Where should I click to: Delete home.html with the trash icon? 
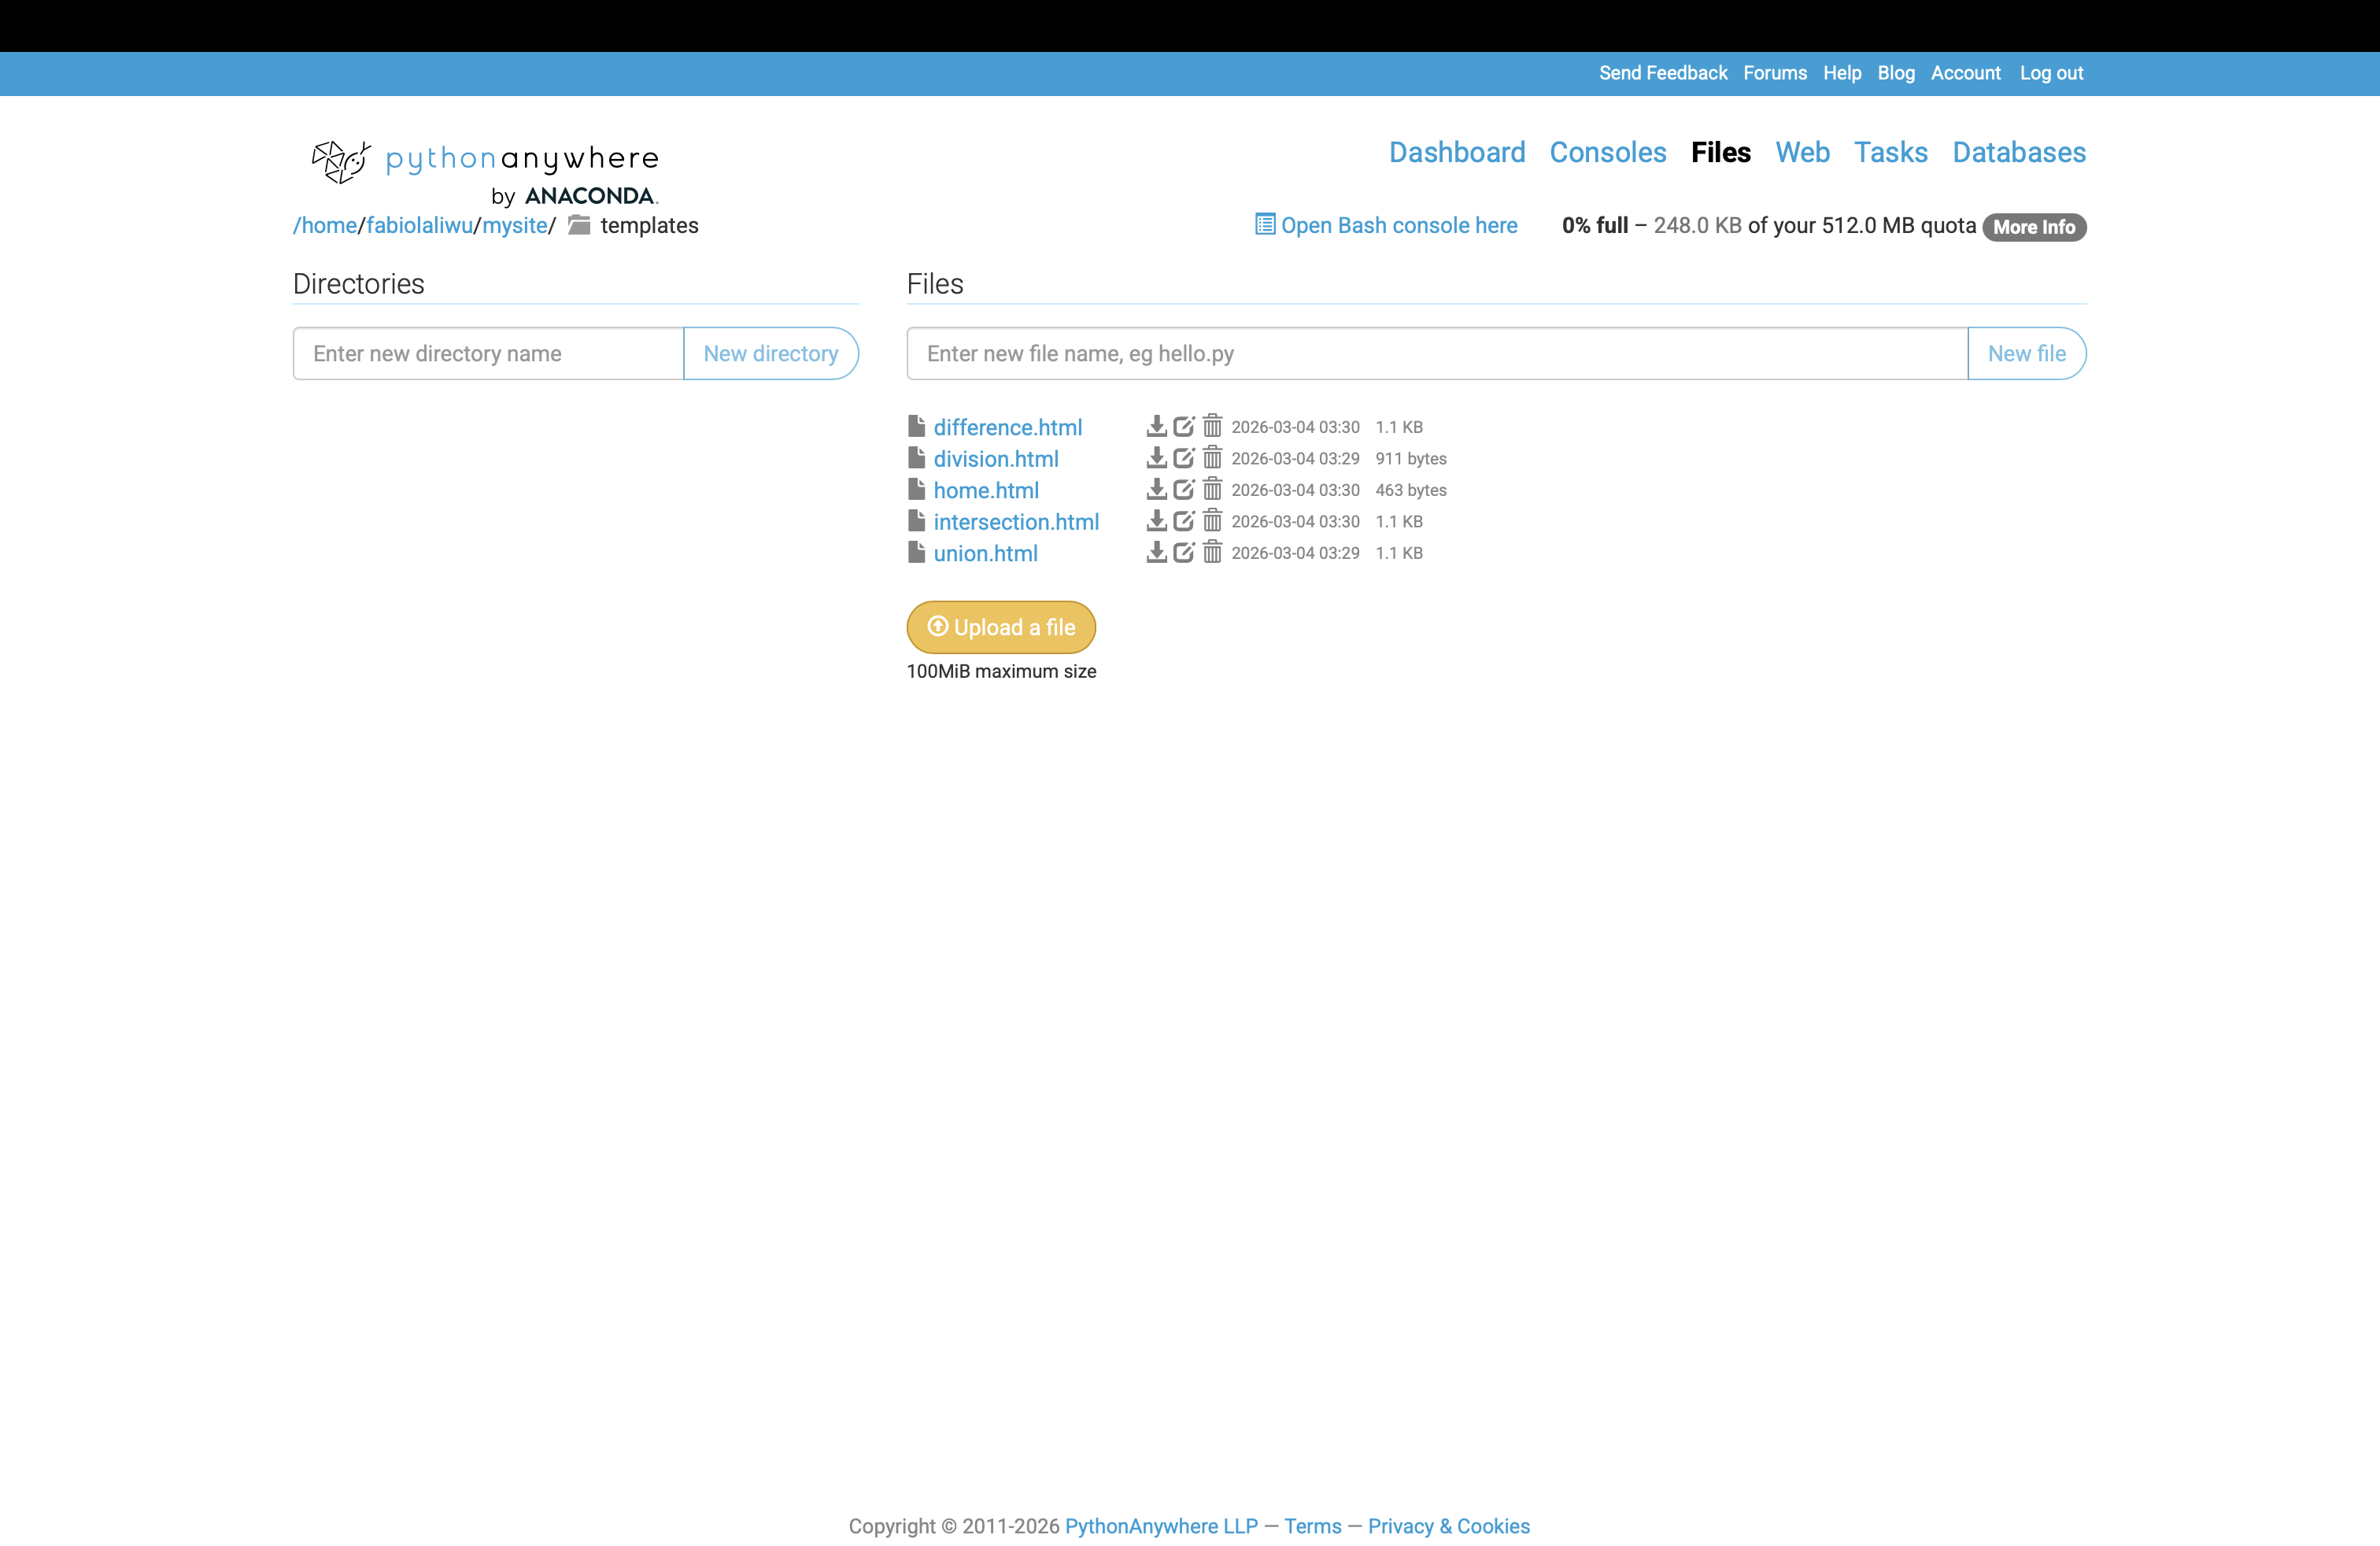(x=1212, y=490)
